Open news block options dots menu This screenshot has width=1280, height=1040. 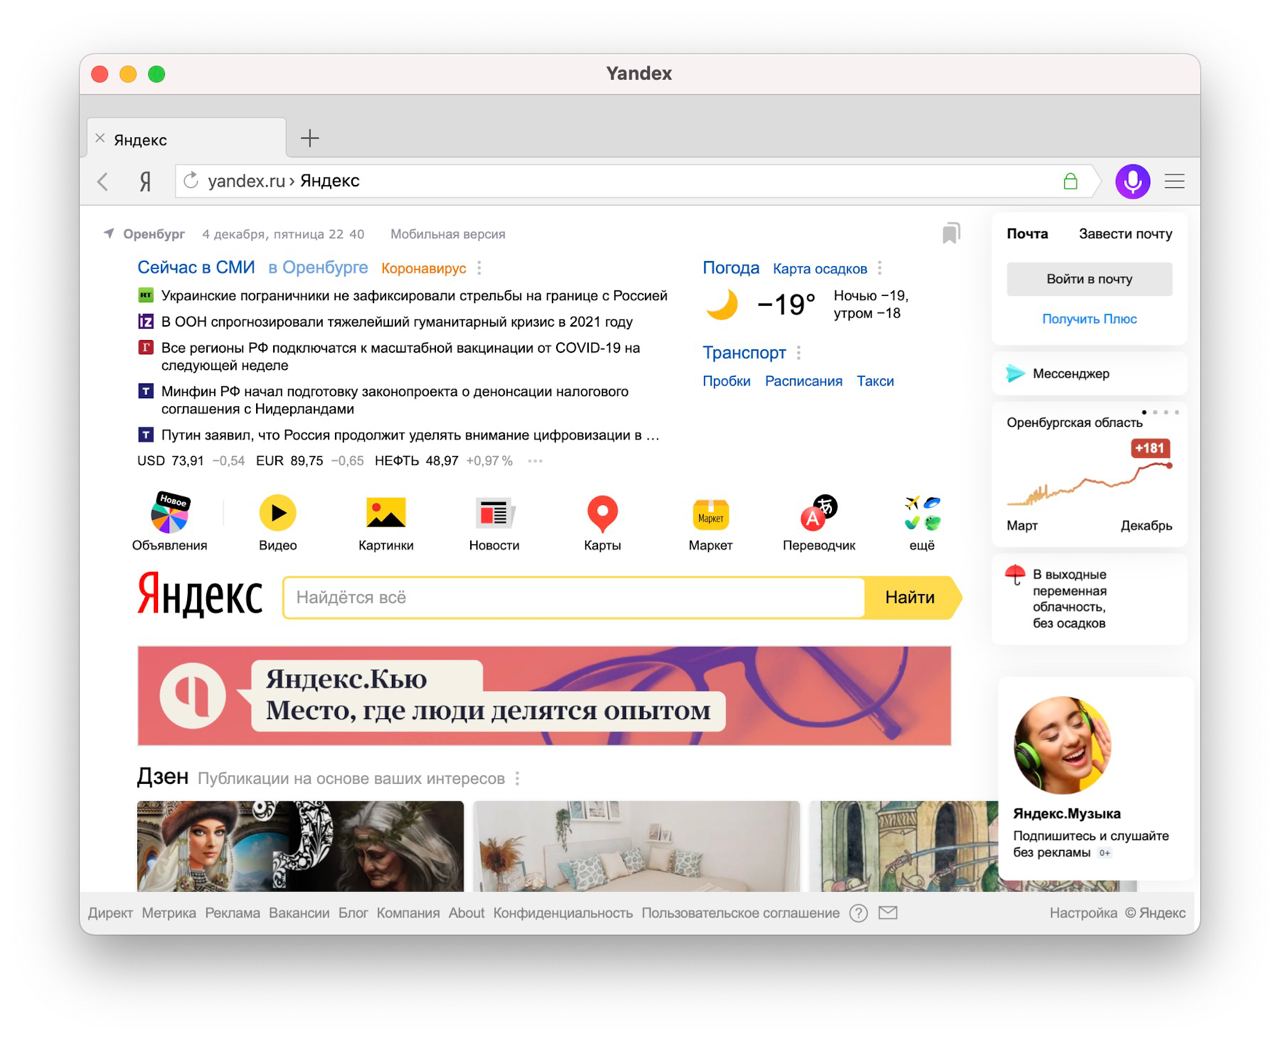coord(480,268)
